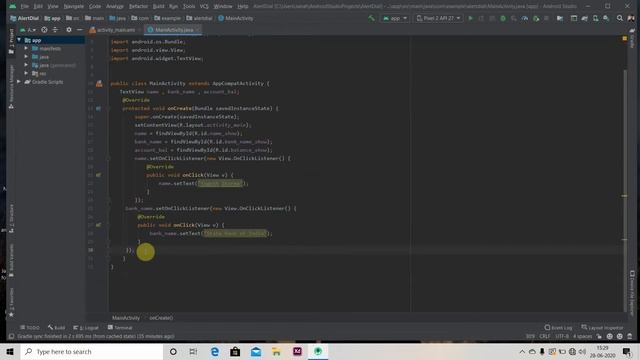Open the Navigate menu
This screenshot has width=640, height=360.
coord(73,6)
